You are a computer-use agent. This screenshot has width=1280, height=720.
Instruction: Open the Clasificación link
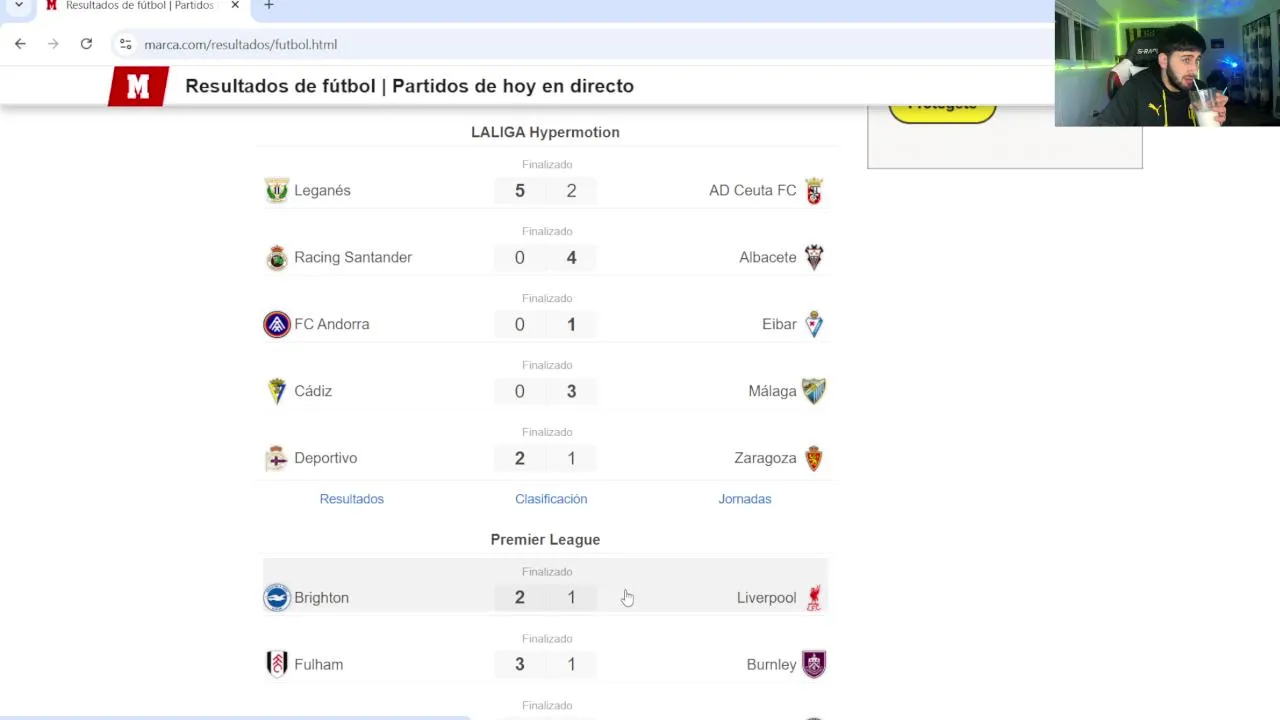coord(551,499)
